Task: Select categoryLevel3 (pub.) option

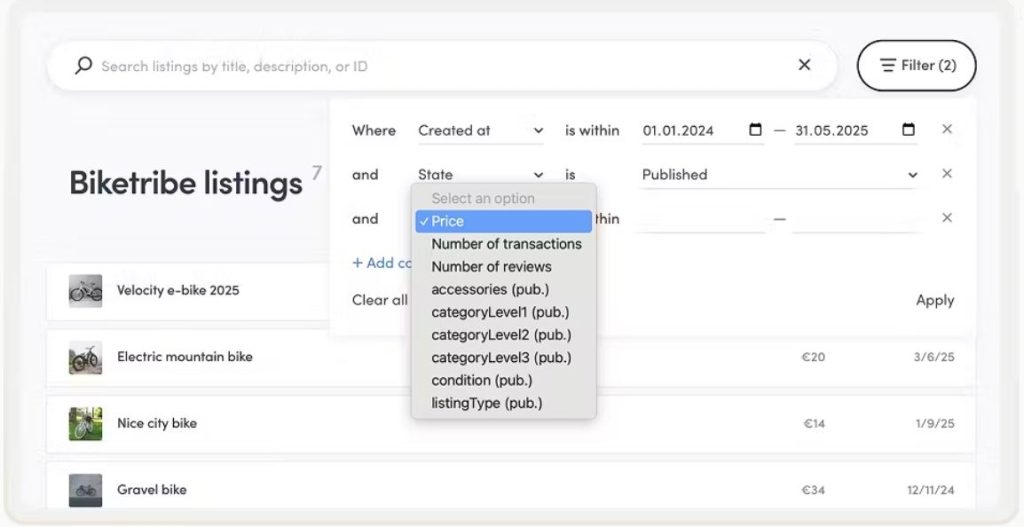Action: click(502, 358)
